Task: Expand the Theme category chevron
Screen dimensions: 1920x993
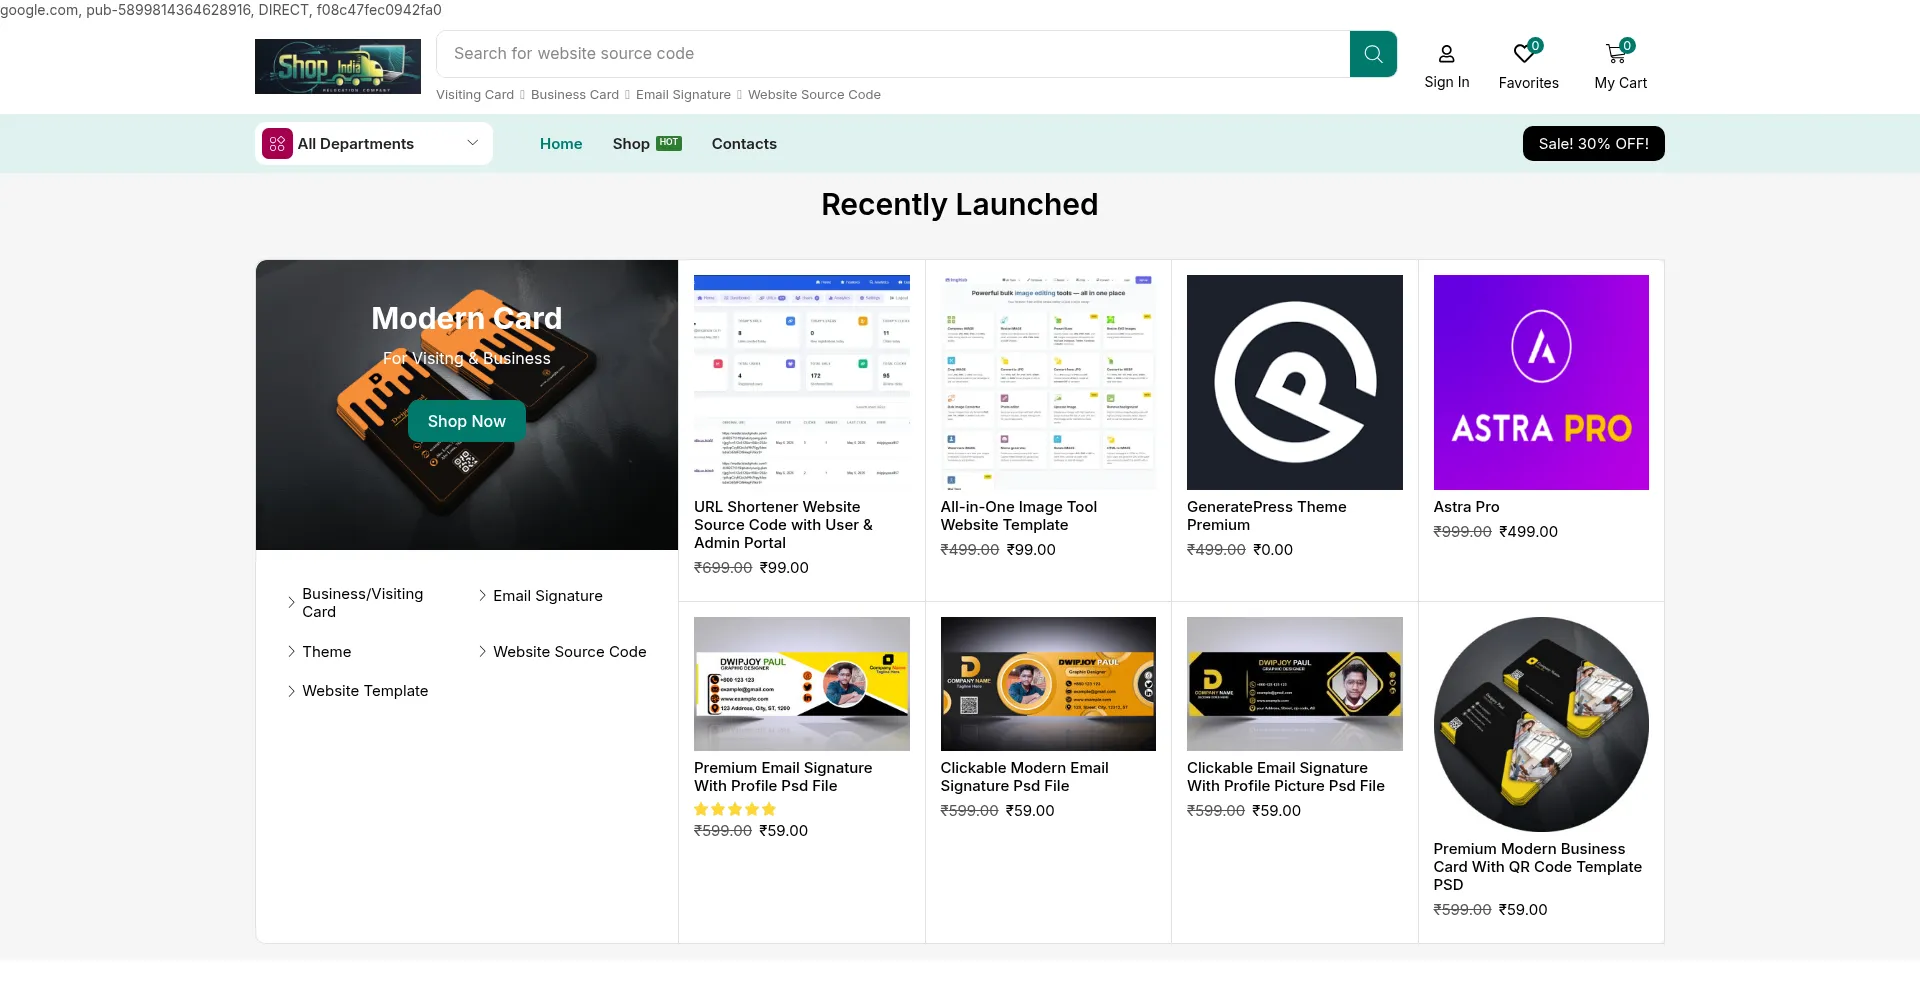Action: (x=290, y=651)
